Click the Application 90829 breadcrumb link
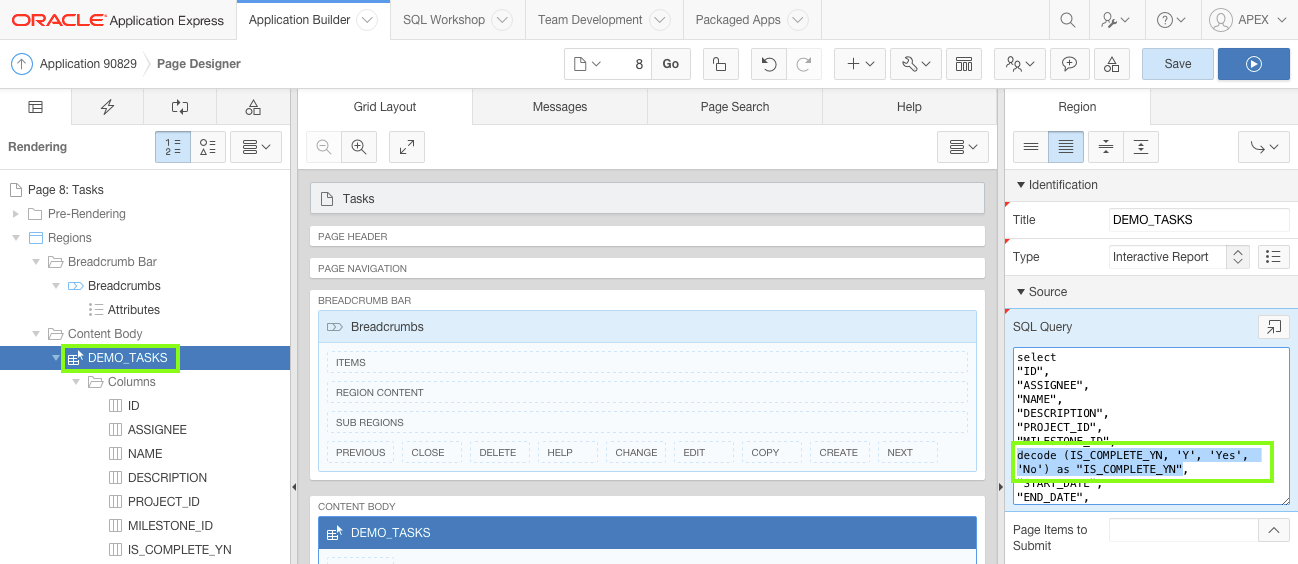This screenshot has width=1298, height=564. (x=90, y=64)
